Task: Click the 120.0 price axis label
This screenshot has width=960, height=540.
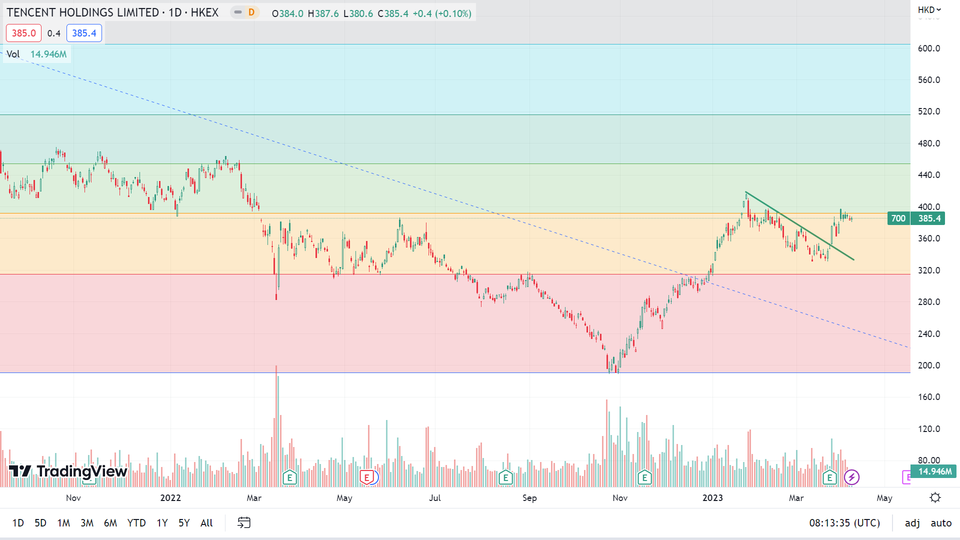Action: point(929,429)
